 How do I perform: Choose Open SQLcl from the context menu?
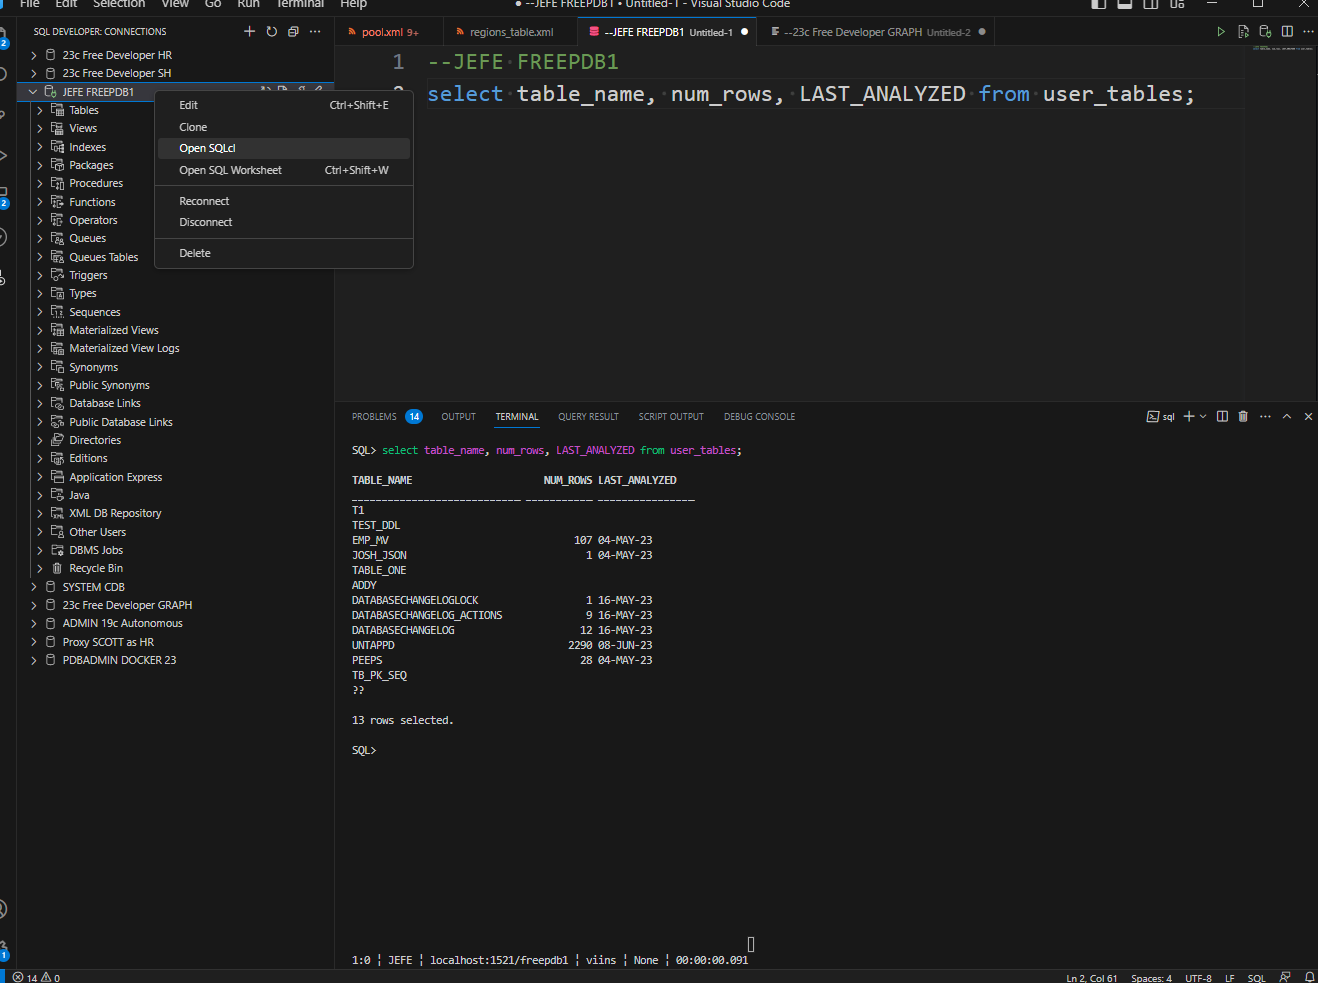[x=207, y=148]
